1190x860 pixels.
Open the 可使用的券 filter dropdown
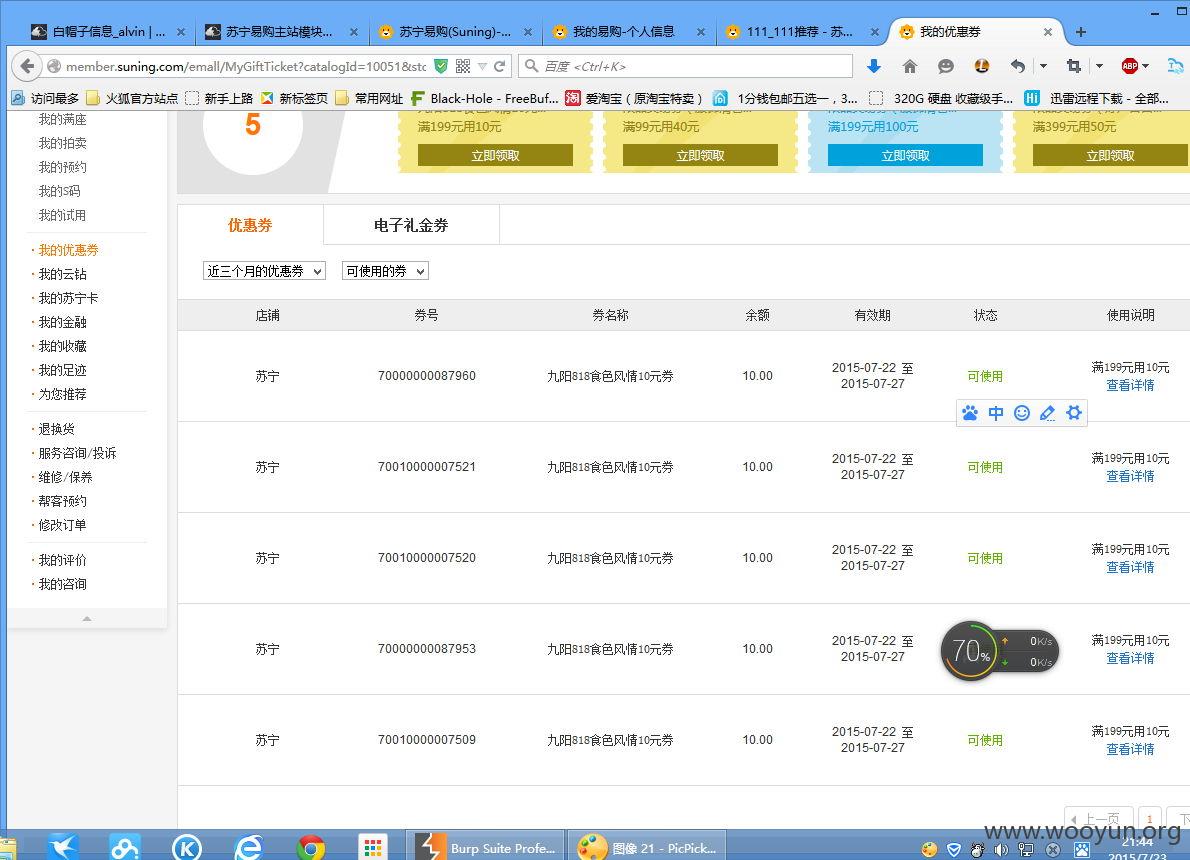click(x=385, y=271)
